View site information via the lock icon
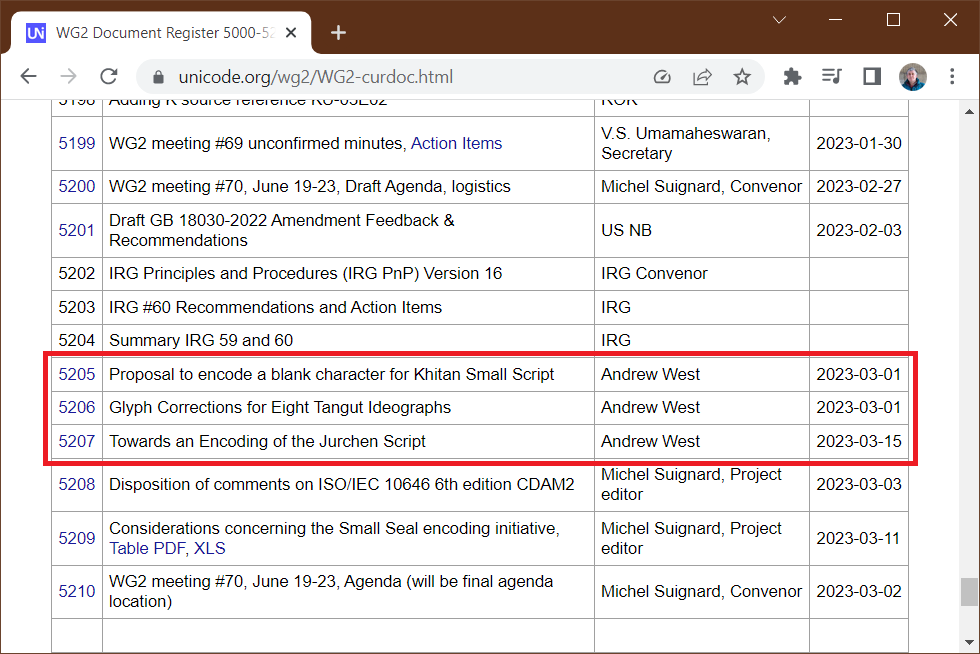 (159, 77)
